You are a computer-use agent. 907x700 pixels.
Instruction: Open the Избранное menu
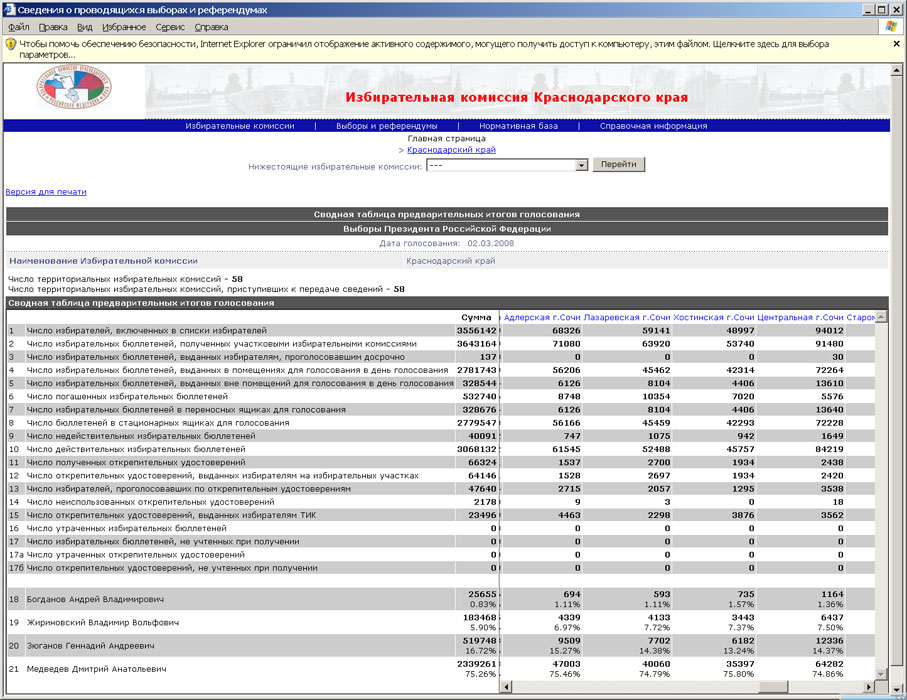pos(123,27)
